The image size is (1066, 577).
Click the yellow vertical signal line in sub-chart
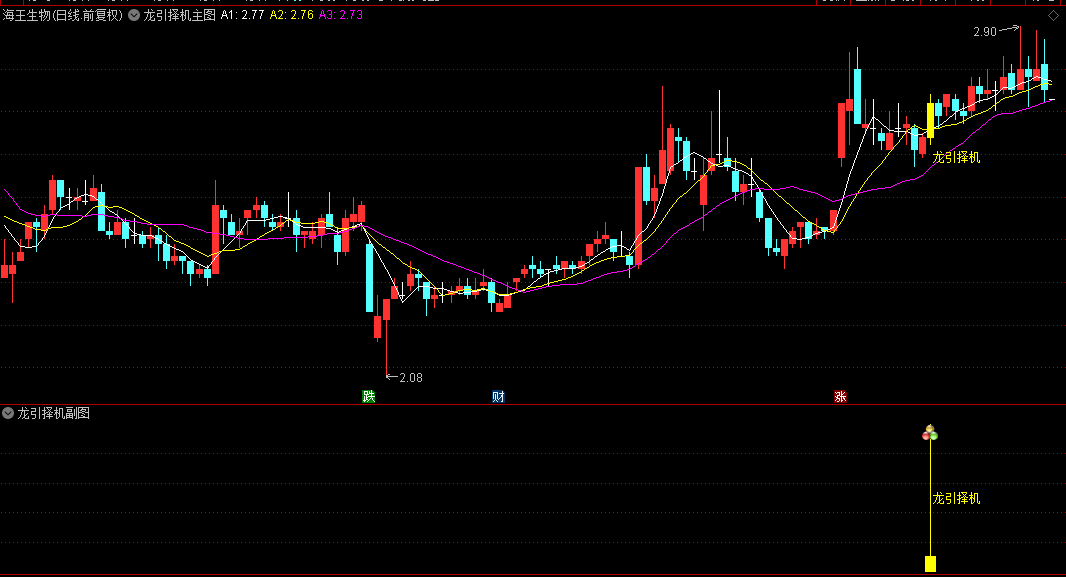(x=931, y=498)
